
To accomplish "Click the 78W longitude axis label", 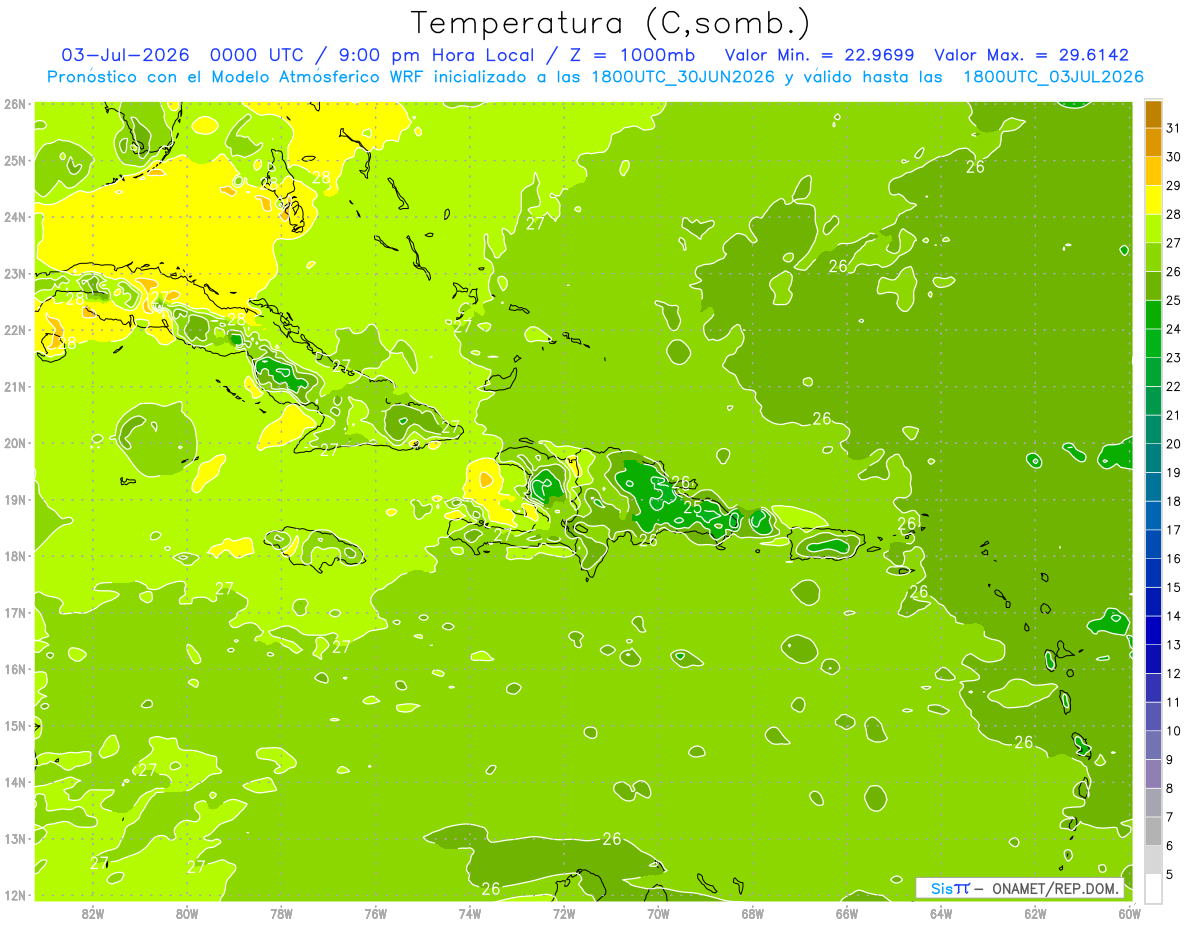I will pyautogui.click(x=281, y=913).
